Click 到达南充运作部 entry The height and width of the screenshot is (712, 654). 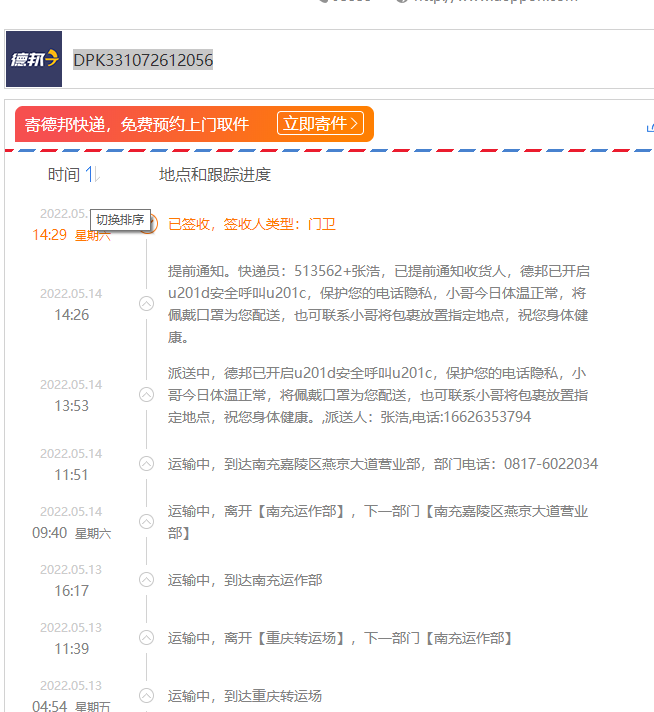tap(245, 580)
